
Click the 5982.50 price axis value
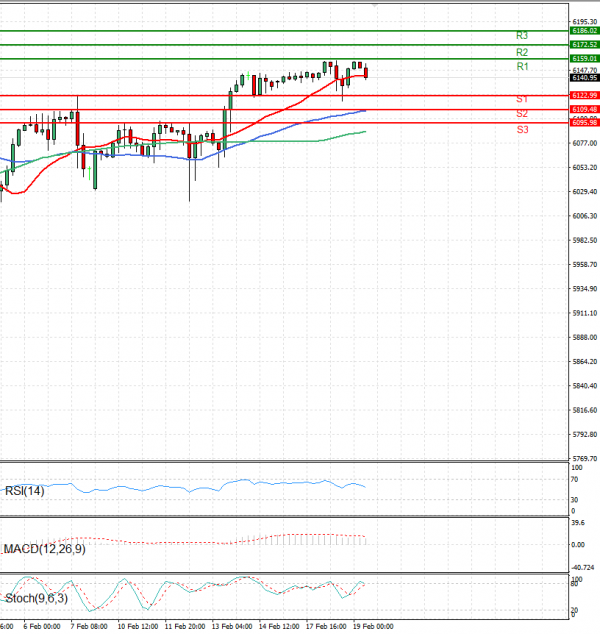(x=585, y=240)
